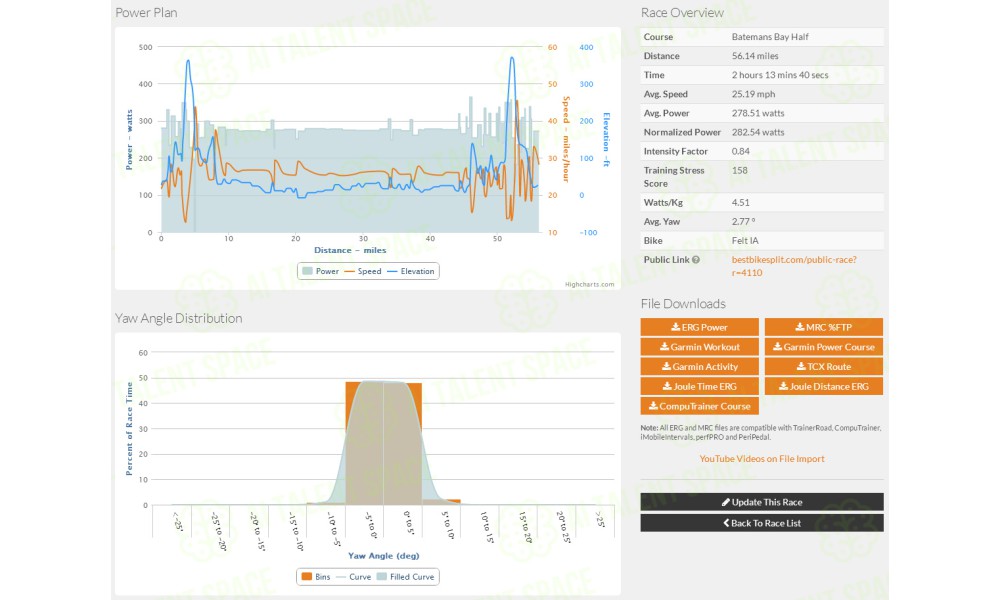
Task: Hide the Speed series via its legend entry
Action: click(363, 271)
